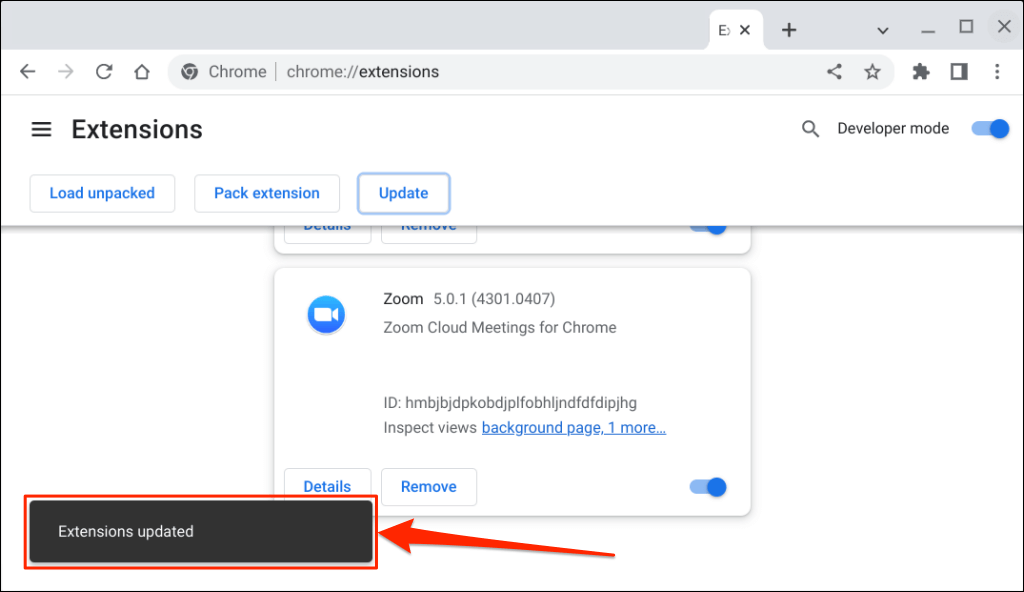Select the Extensions browser tab
The image size is (1024, 592).
coord(735,29)
